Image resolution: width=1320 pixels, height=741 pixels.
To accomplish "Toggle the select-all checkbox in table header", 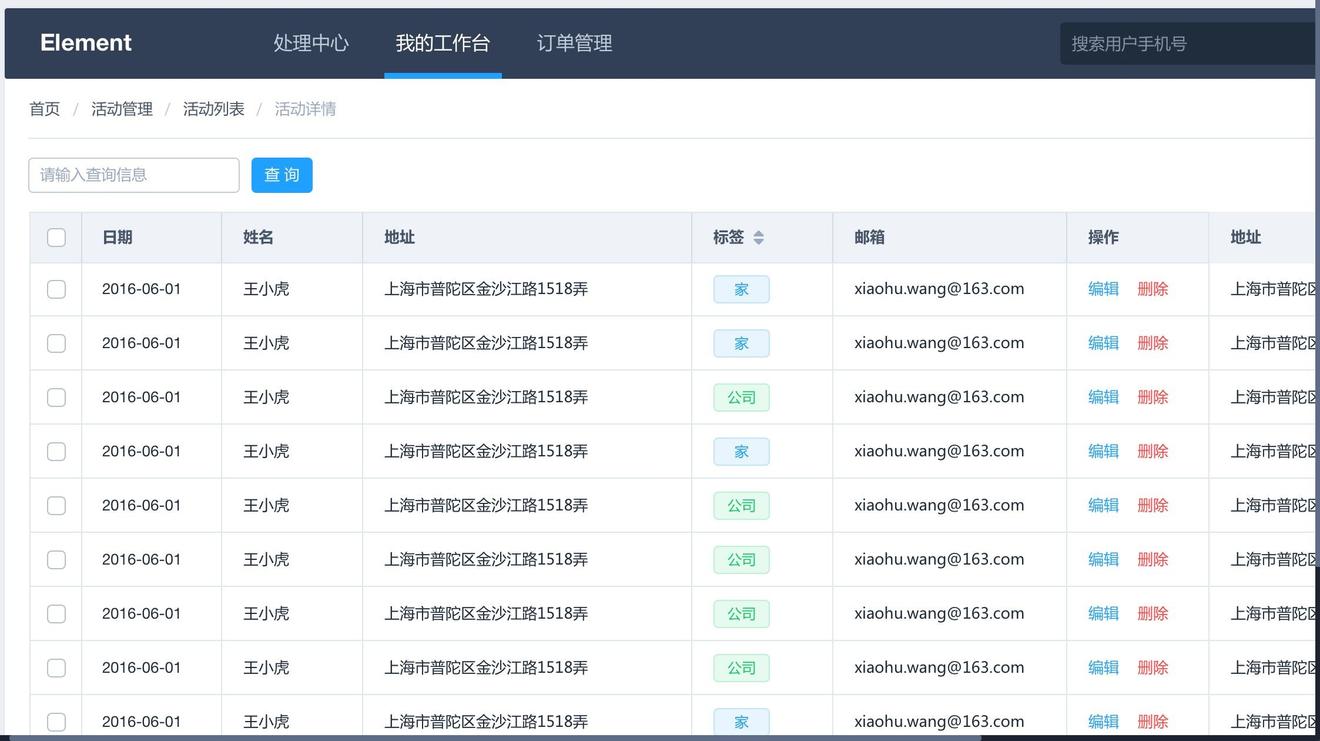I will [56, 237].
